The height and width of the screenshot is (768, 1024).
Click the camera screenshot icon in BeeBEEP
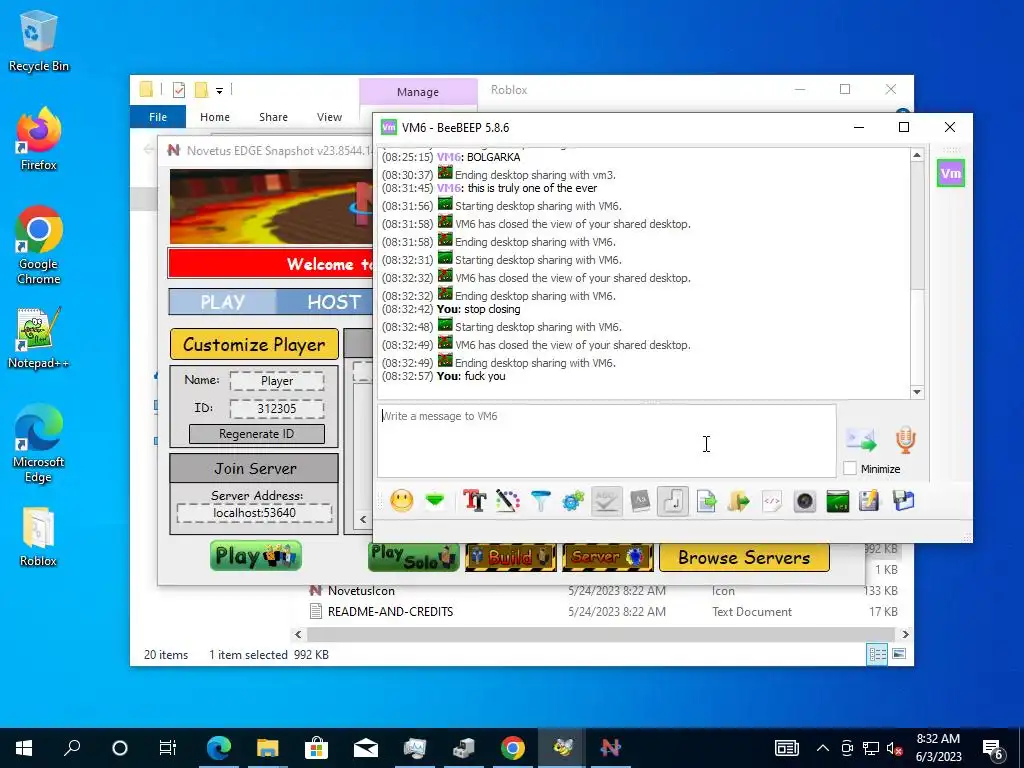coord(805,501)
